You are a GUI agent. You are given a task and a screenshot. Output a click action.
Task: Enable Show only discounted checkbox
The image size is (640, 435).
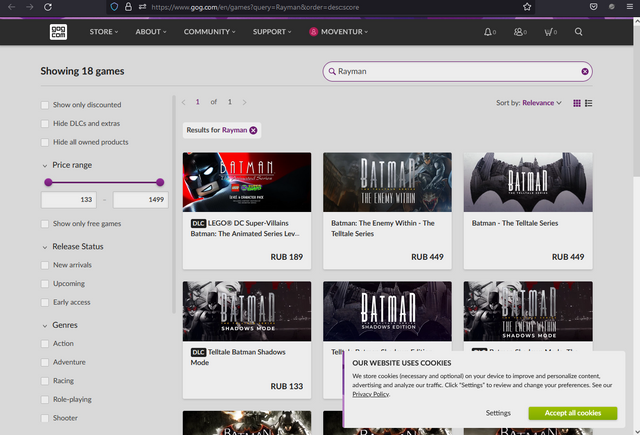point(45,105)
